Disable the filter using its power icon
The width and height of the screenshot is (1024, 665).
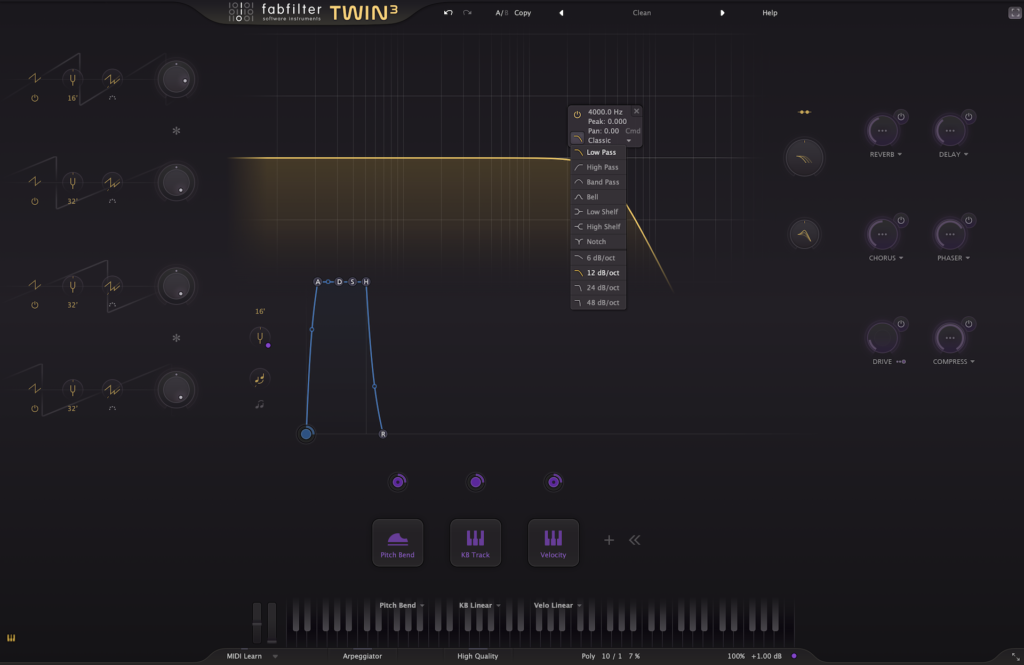click(x=577, y=115)
